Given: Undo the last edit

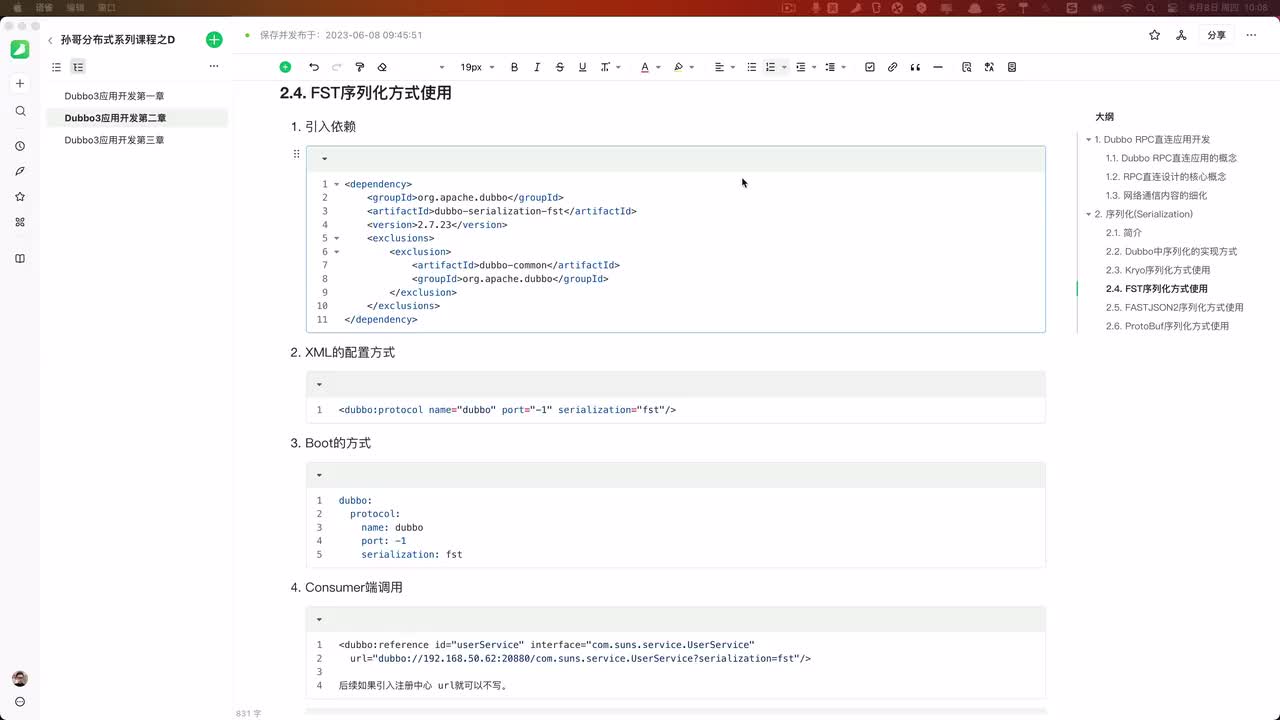Looking at the screenshot, I should (x=314, y=67).
